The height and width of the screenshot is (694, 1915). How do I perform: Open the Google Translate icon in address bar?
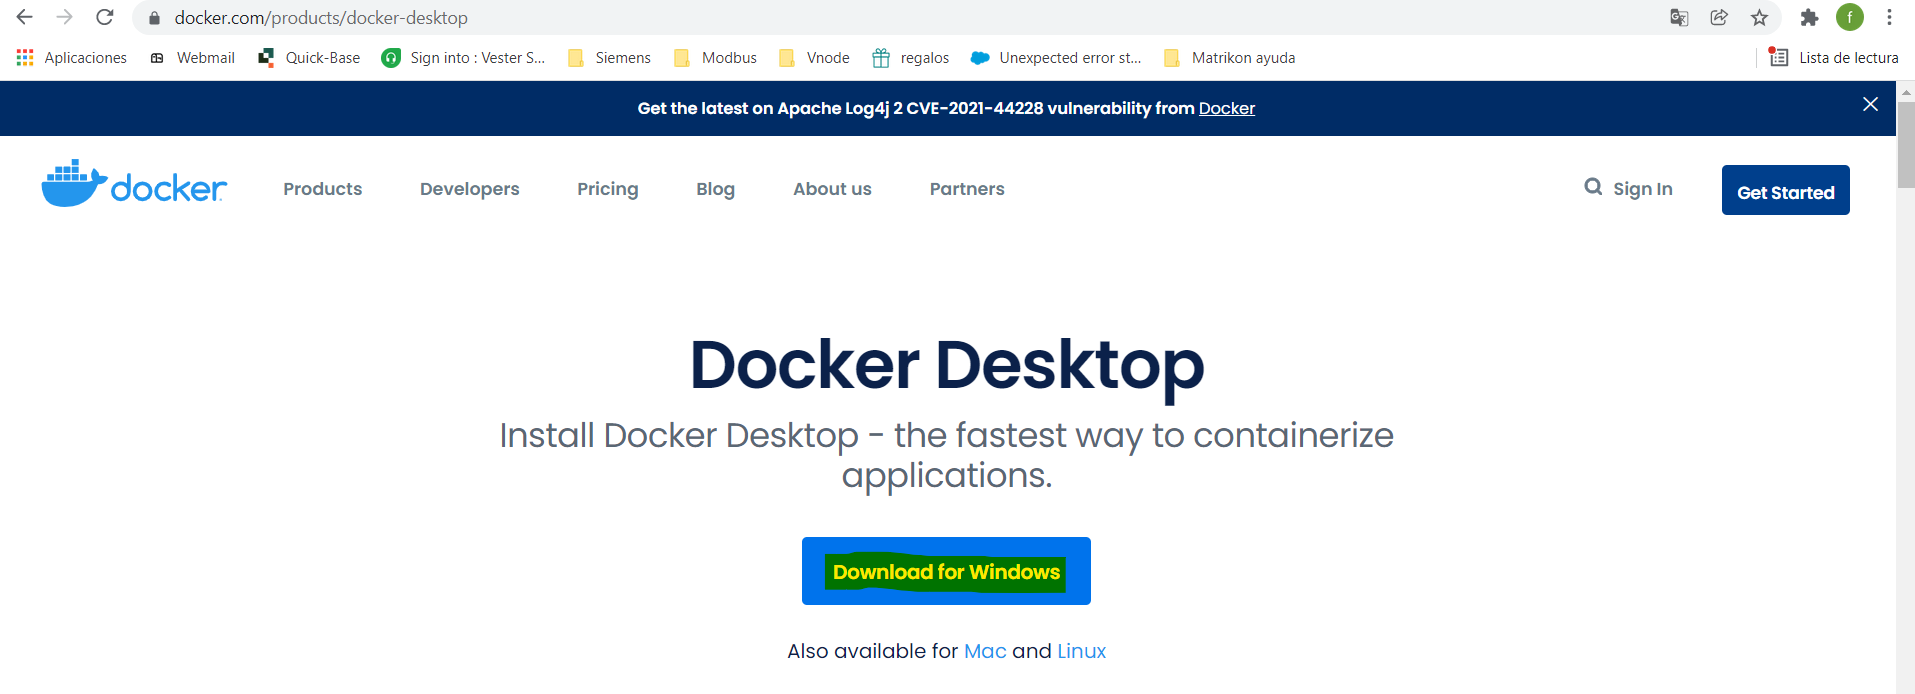(x=1679, y=17)
